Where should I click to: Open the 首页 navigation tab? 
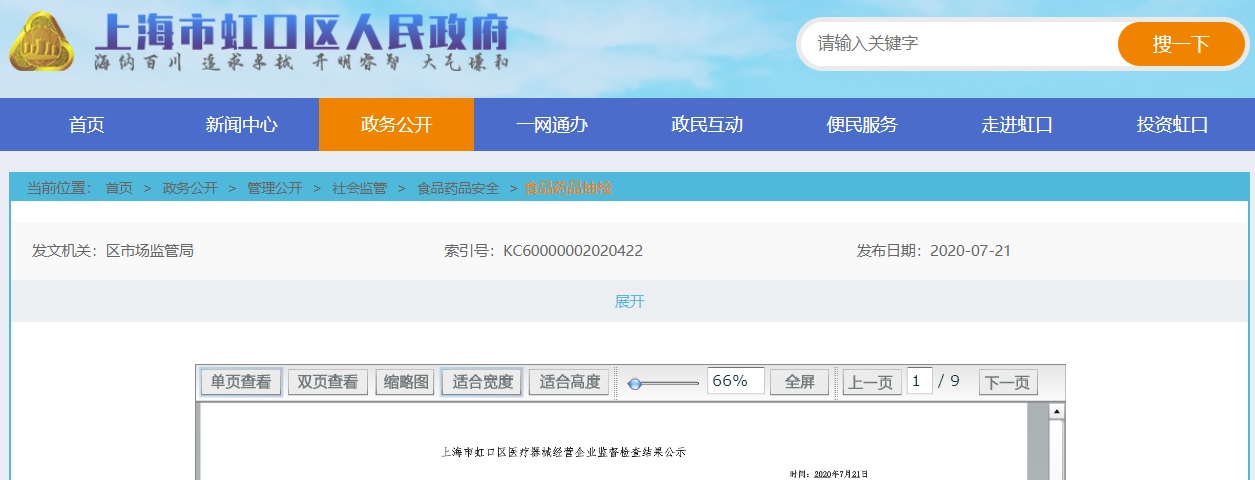(x=87, y=125)
